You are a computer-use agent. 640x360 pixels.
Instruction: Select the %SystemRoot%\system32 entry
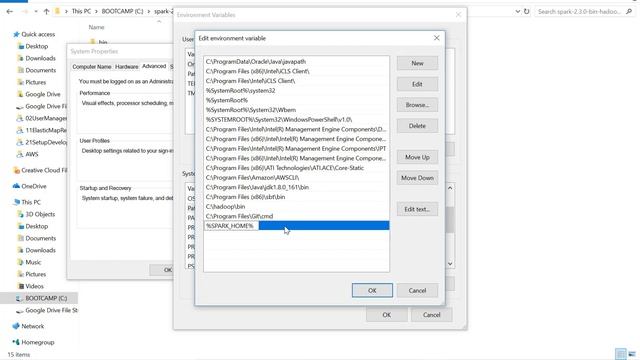[296, 91]
